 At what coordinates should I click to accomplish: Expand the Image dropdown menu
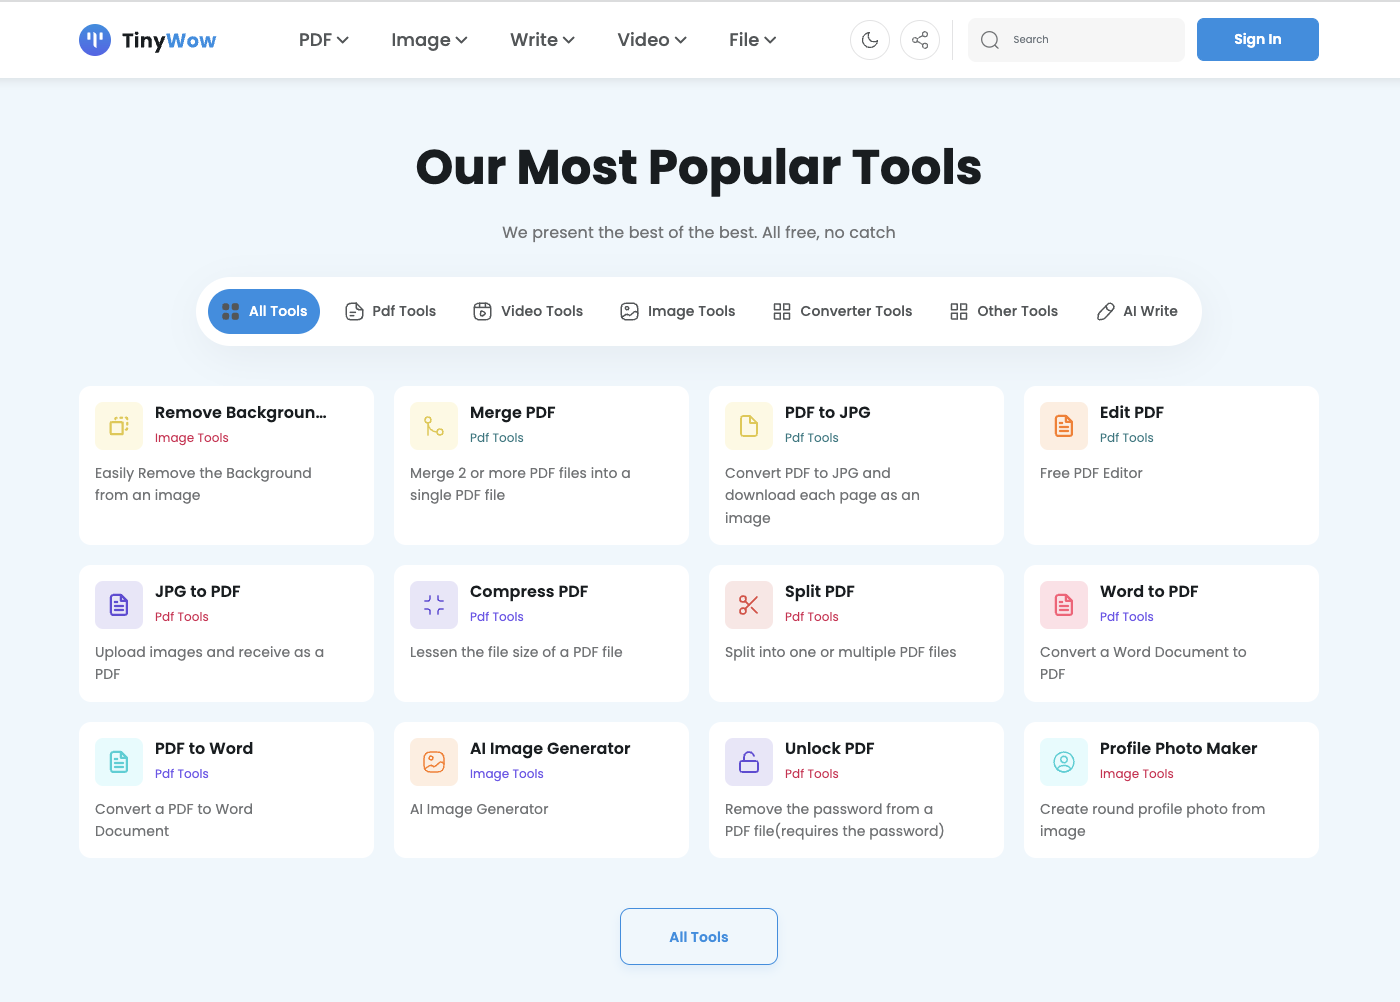pos(429,40)
